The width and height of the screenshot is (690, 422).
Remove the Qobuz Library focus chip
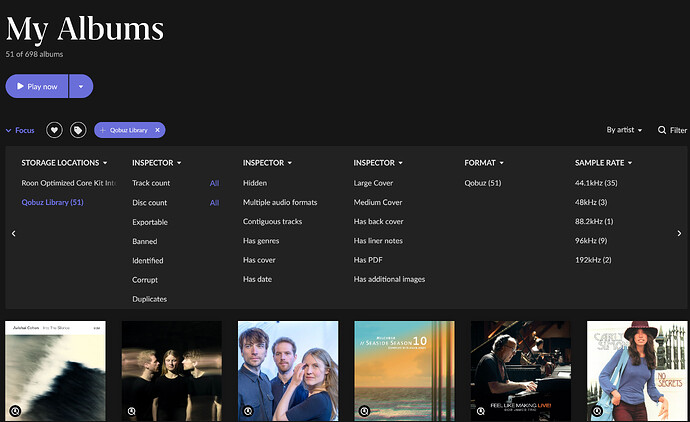(158, 130)
